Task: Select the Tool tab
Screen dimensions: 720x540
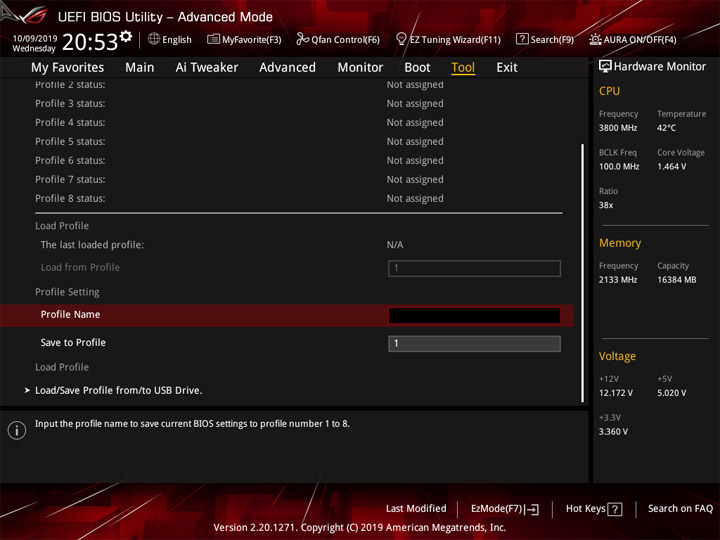Action: [463, 68]
